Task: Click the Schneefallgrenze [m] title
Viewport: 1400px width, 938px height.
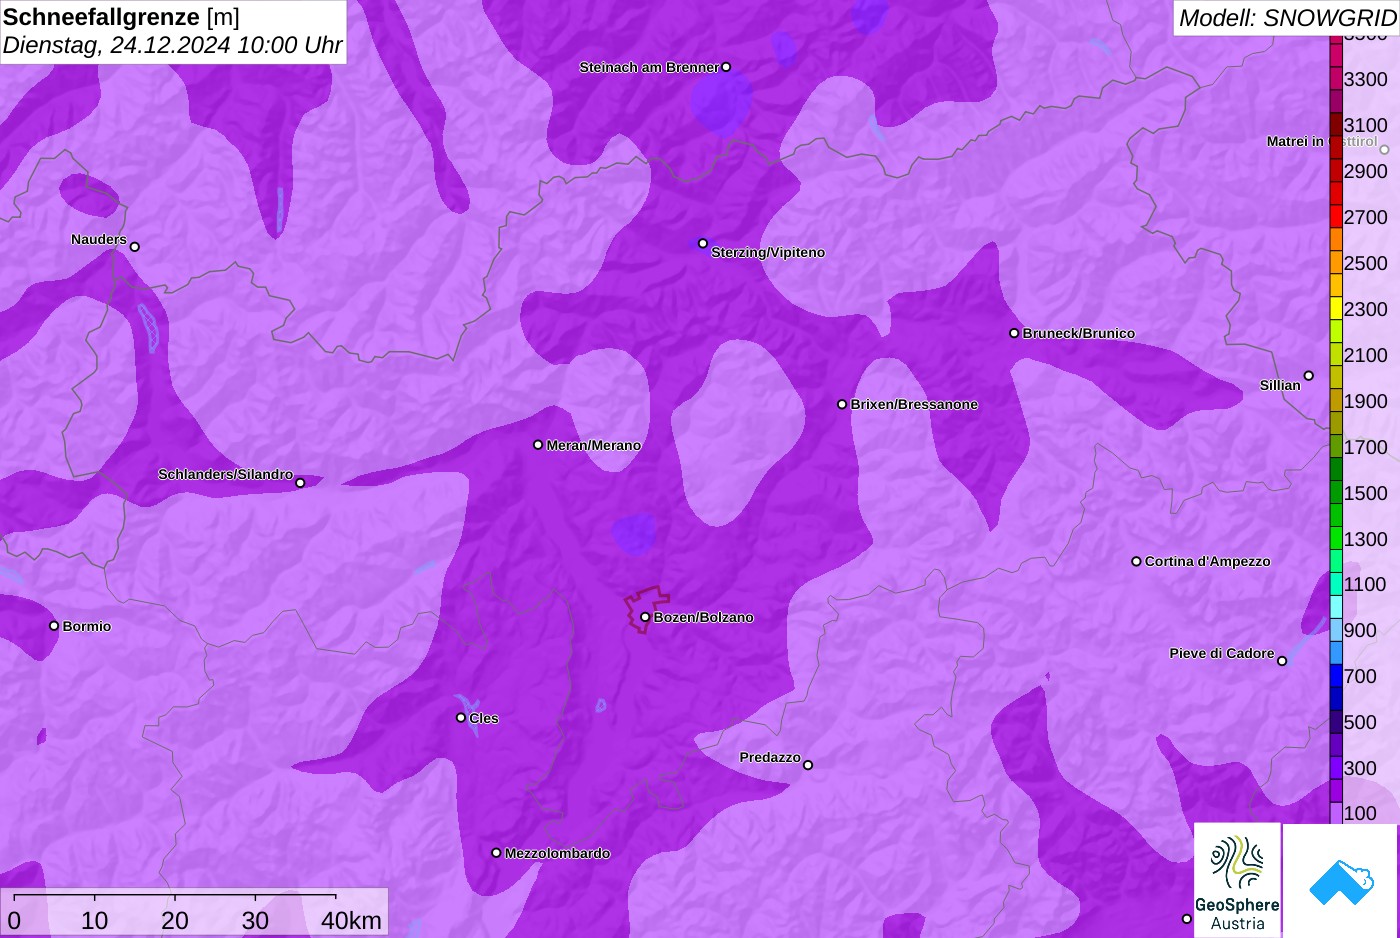Action: tap(121, 17)
